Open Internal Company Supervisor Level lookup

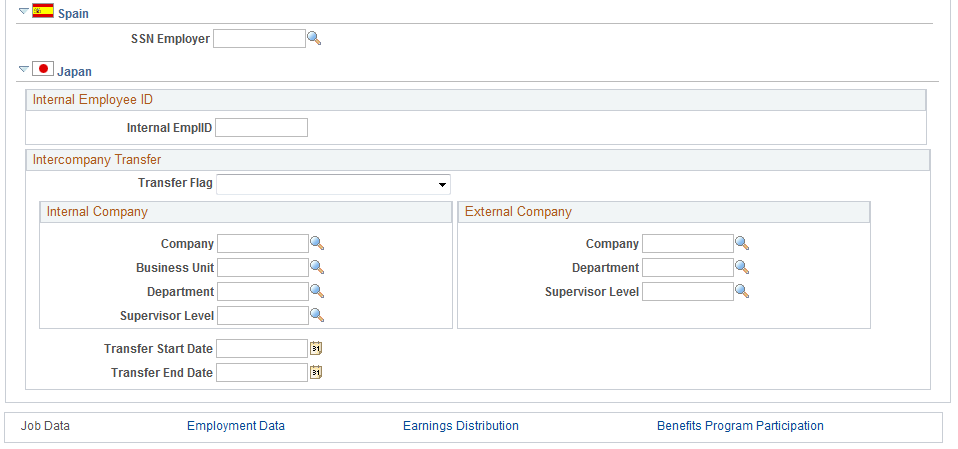317,315
